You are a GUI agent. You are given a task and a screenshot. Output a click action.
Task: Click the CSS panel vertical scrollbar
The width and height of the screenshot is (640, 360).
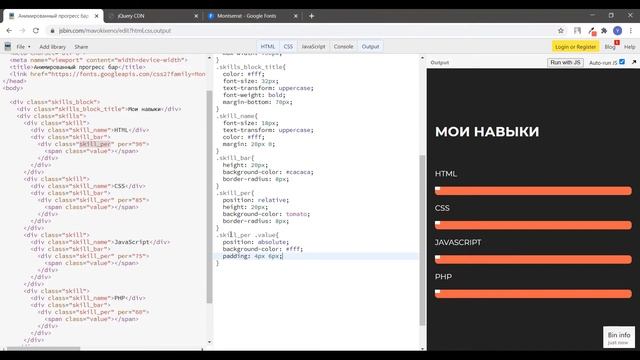[422, 240]
